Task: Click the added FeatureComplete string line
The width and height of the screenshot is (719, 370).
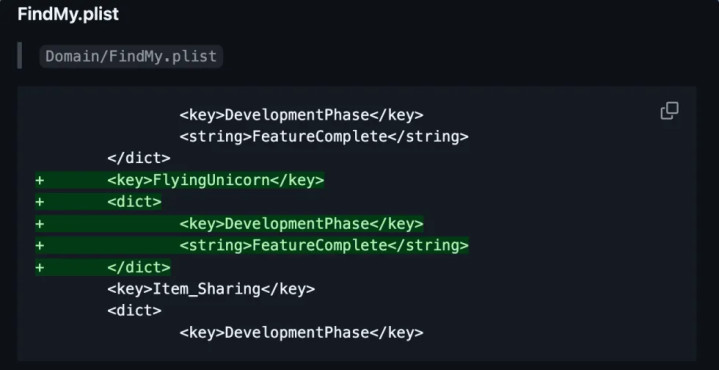Action: (x=324, y=245)
